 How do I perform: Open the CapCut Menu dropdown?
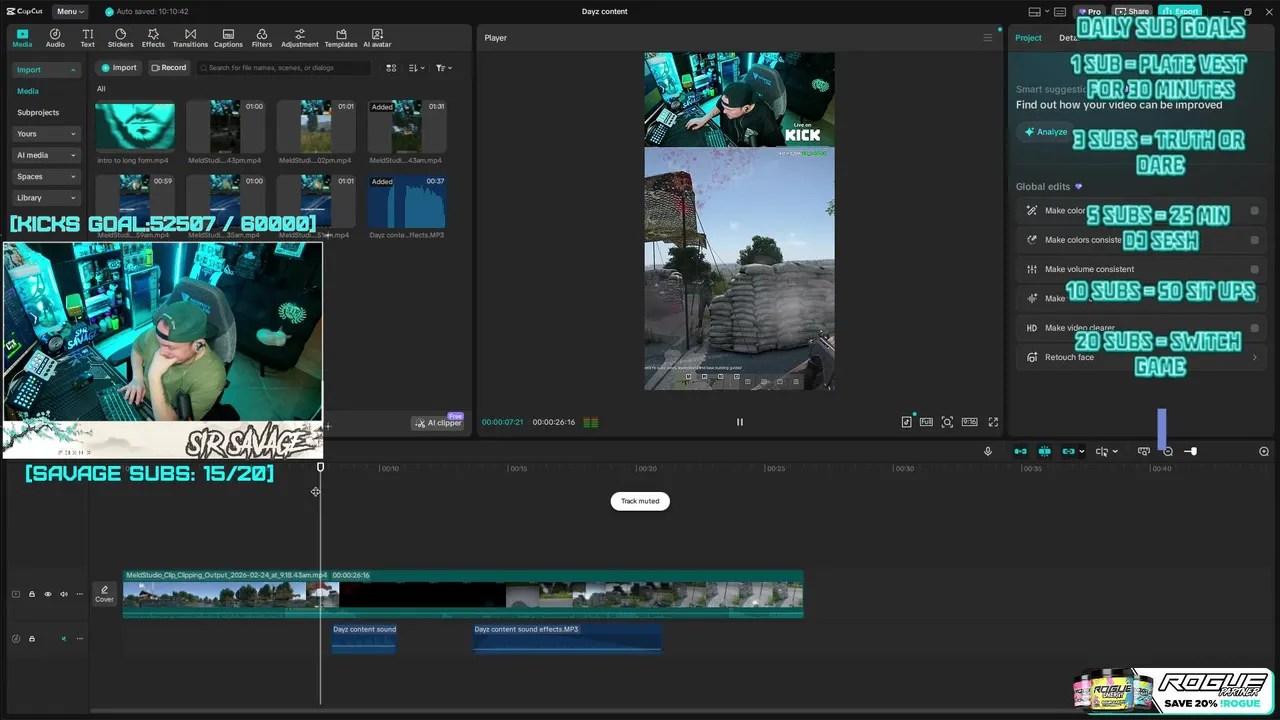tap(70, 12)
